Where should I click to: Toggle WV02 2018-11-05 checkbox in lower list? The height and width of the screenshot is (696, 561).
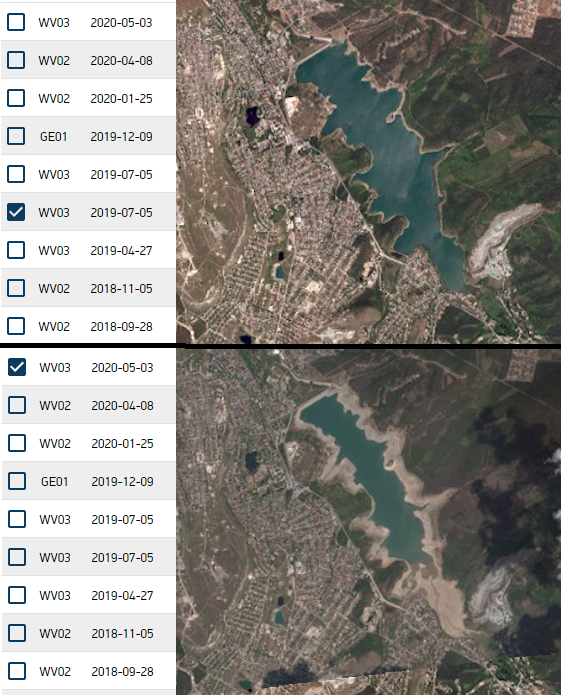point(17,633)
